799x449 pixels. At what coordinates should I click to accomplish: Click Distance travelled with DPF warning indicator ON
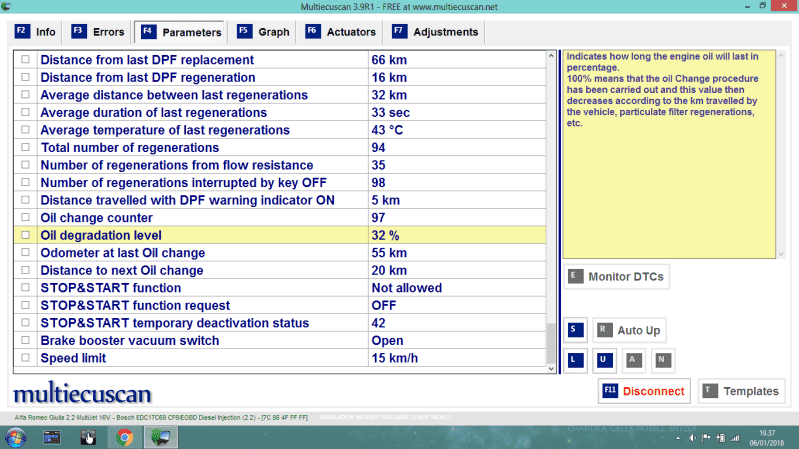[x=280, y=200]
